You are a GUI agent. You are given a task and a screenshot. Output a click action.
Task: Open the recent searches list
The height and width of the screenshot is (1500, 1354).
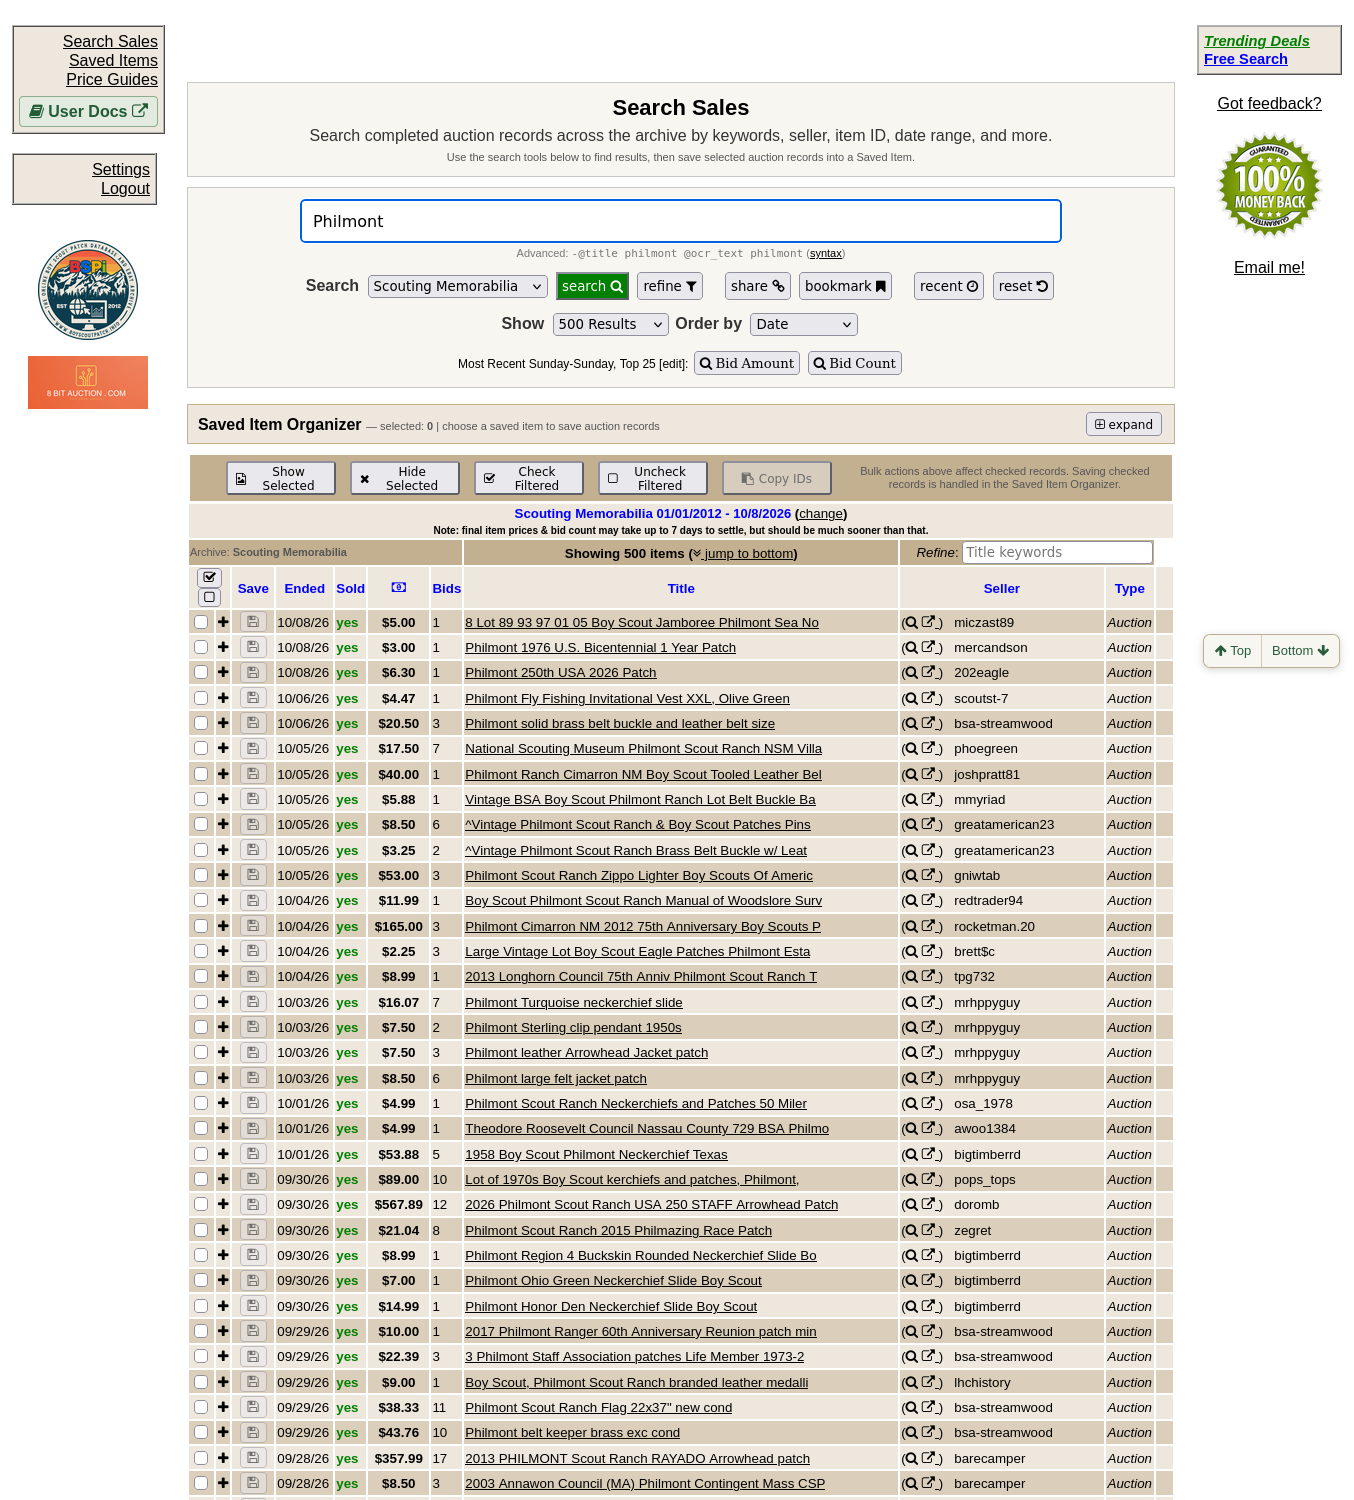click(949, 286)
